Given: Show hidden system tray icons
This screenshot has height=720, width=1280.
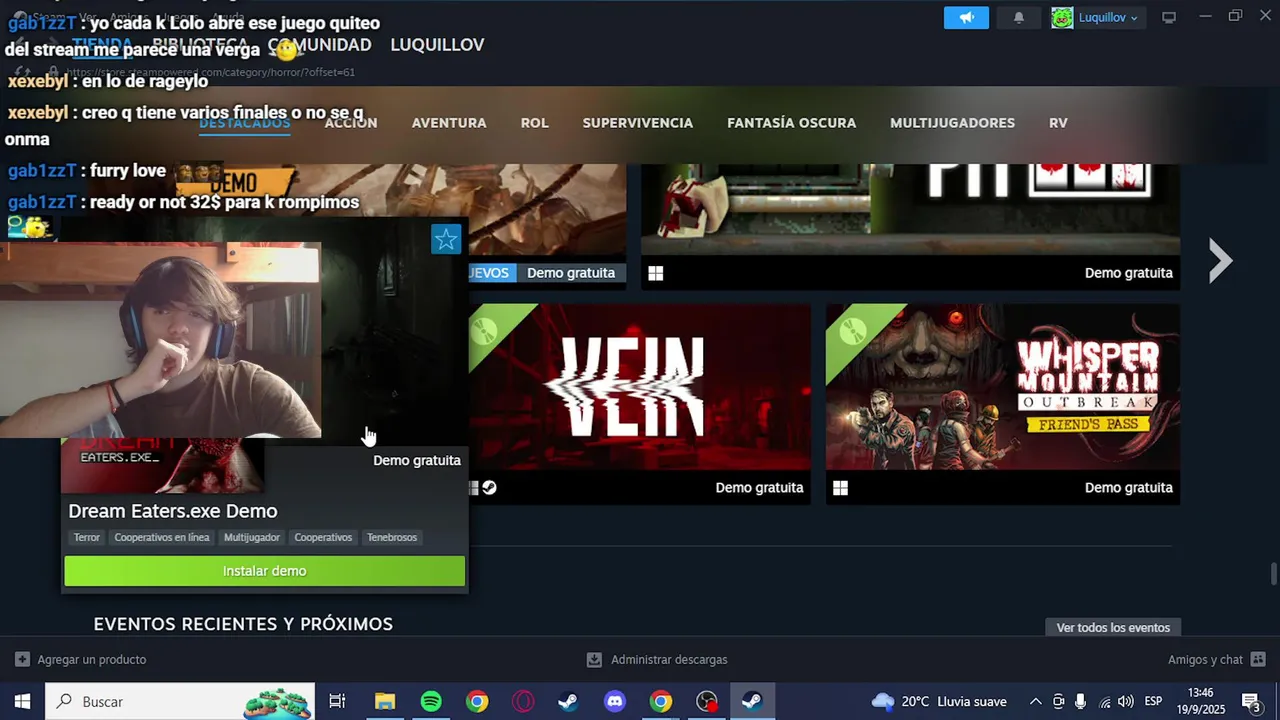Looking at the screenshot, I should pos(1035,702).
